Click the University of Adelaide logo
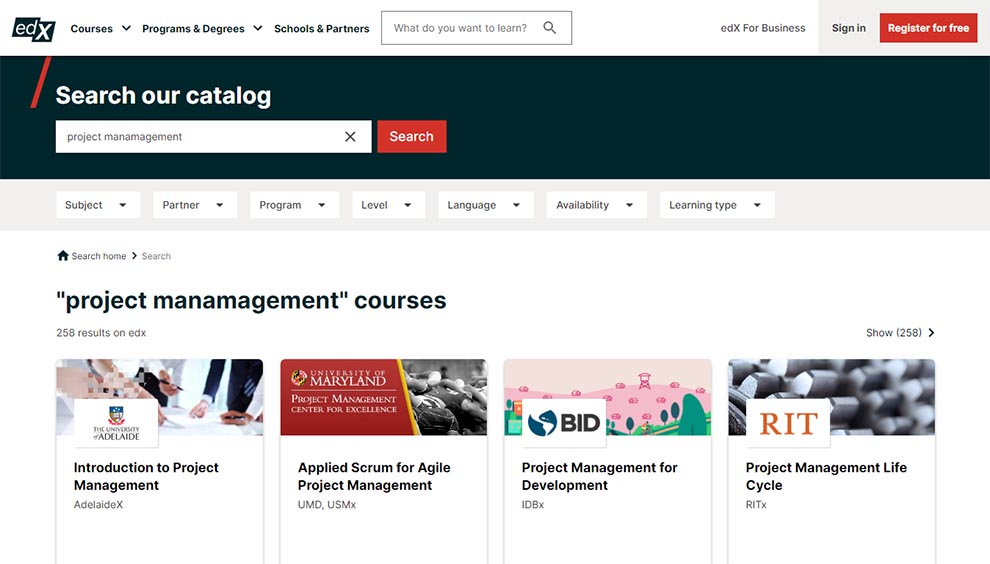Viewport: 990px width, 564px height. (116, 424)
